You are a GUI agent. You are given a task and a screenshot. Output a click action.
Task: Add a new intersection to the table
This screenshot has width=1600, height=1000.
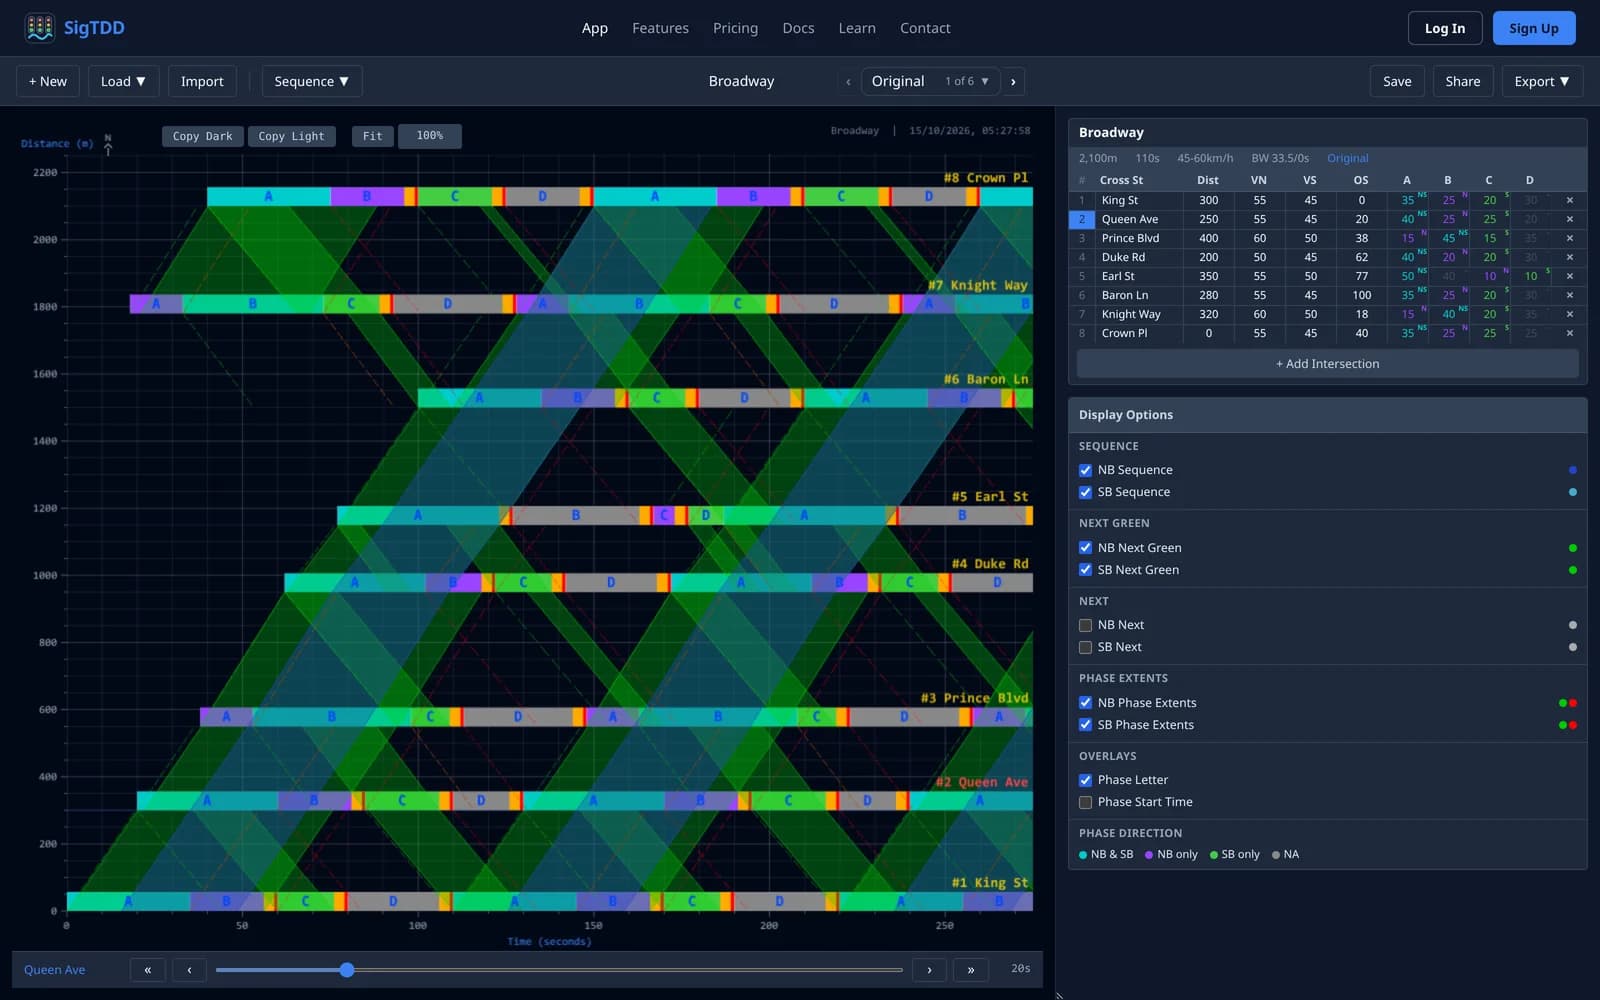pyautogui.click(x=1327, y=364)
